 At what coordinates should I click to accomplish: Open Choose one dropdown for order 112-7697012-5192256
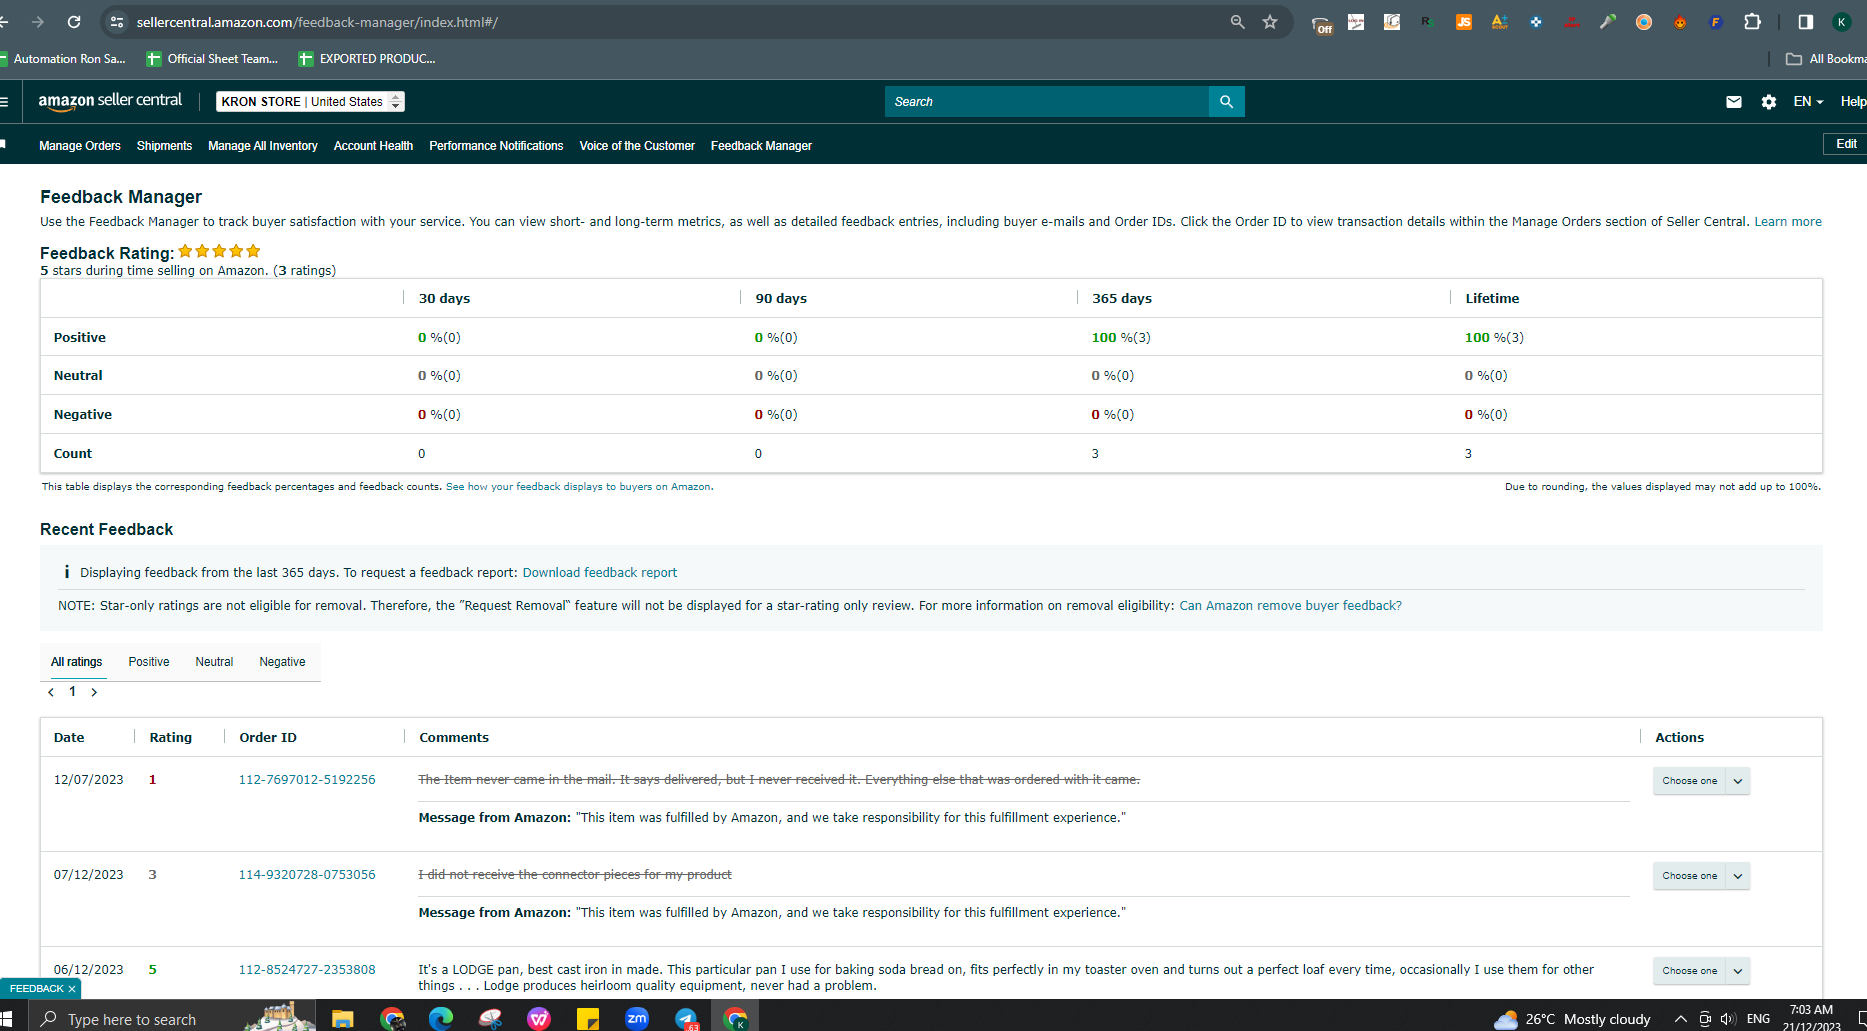tap(1701, 781)
